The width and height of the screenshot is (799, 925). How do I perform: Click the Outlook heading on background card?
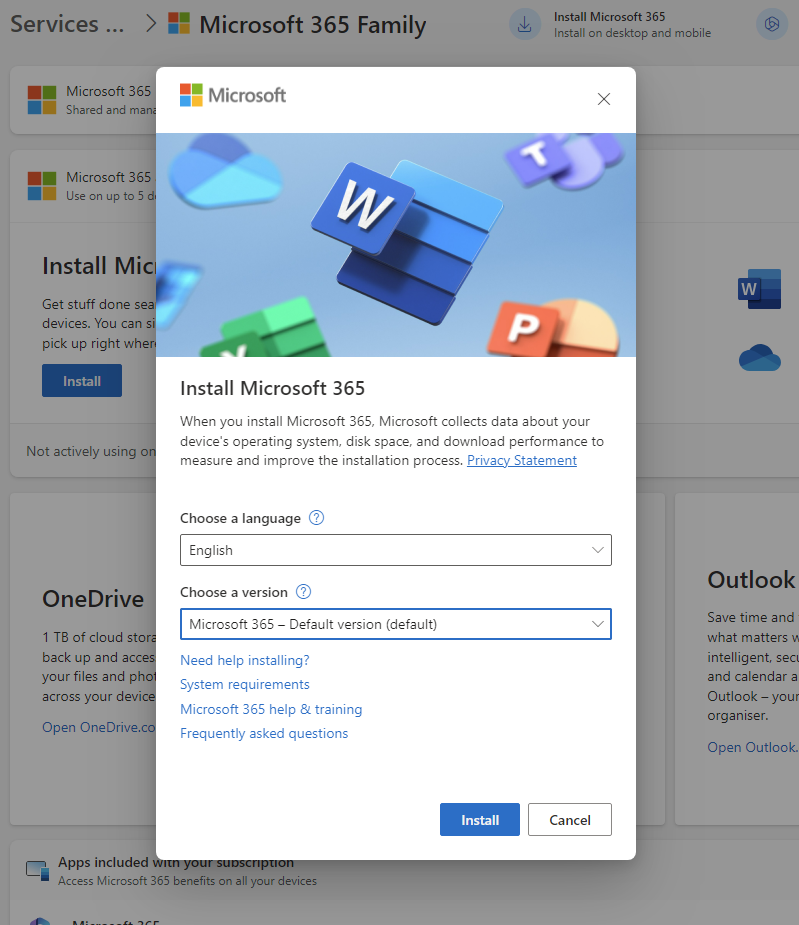tap(752, 580)
